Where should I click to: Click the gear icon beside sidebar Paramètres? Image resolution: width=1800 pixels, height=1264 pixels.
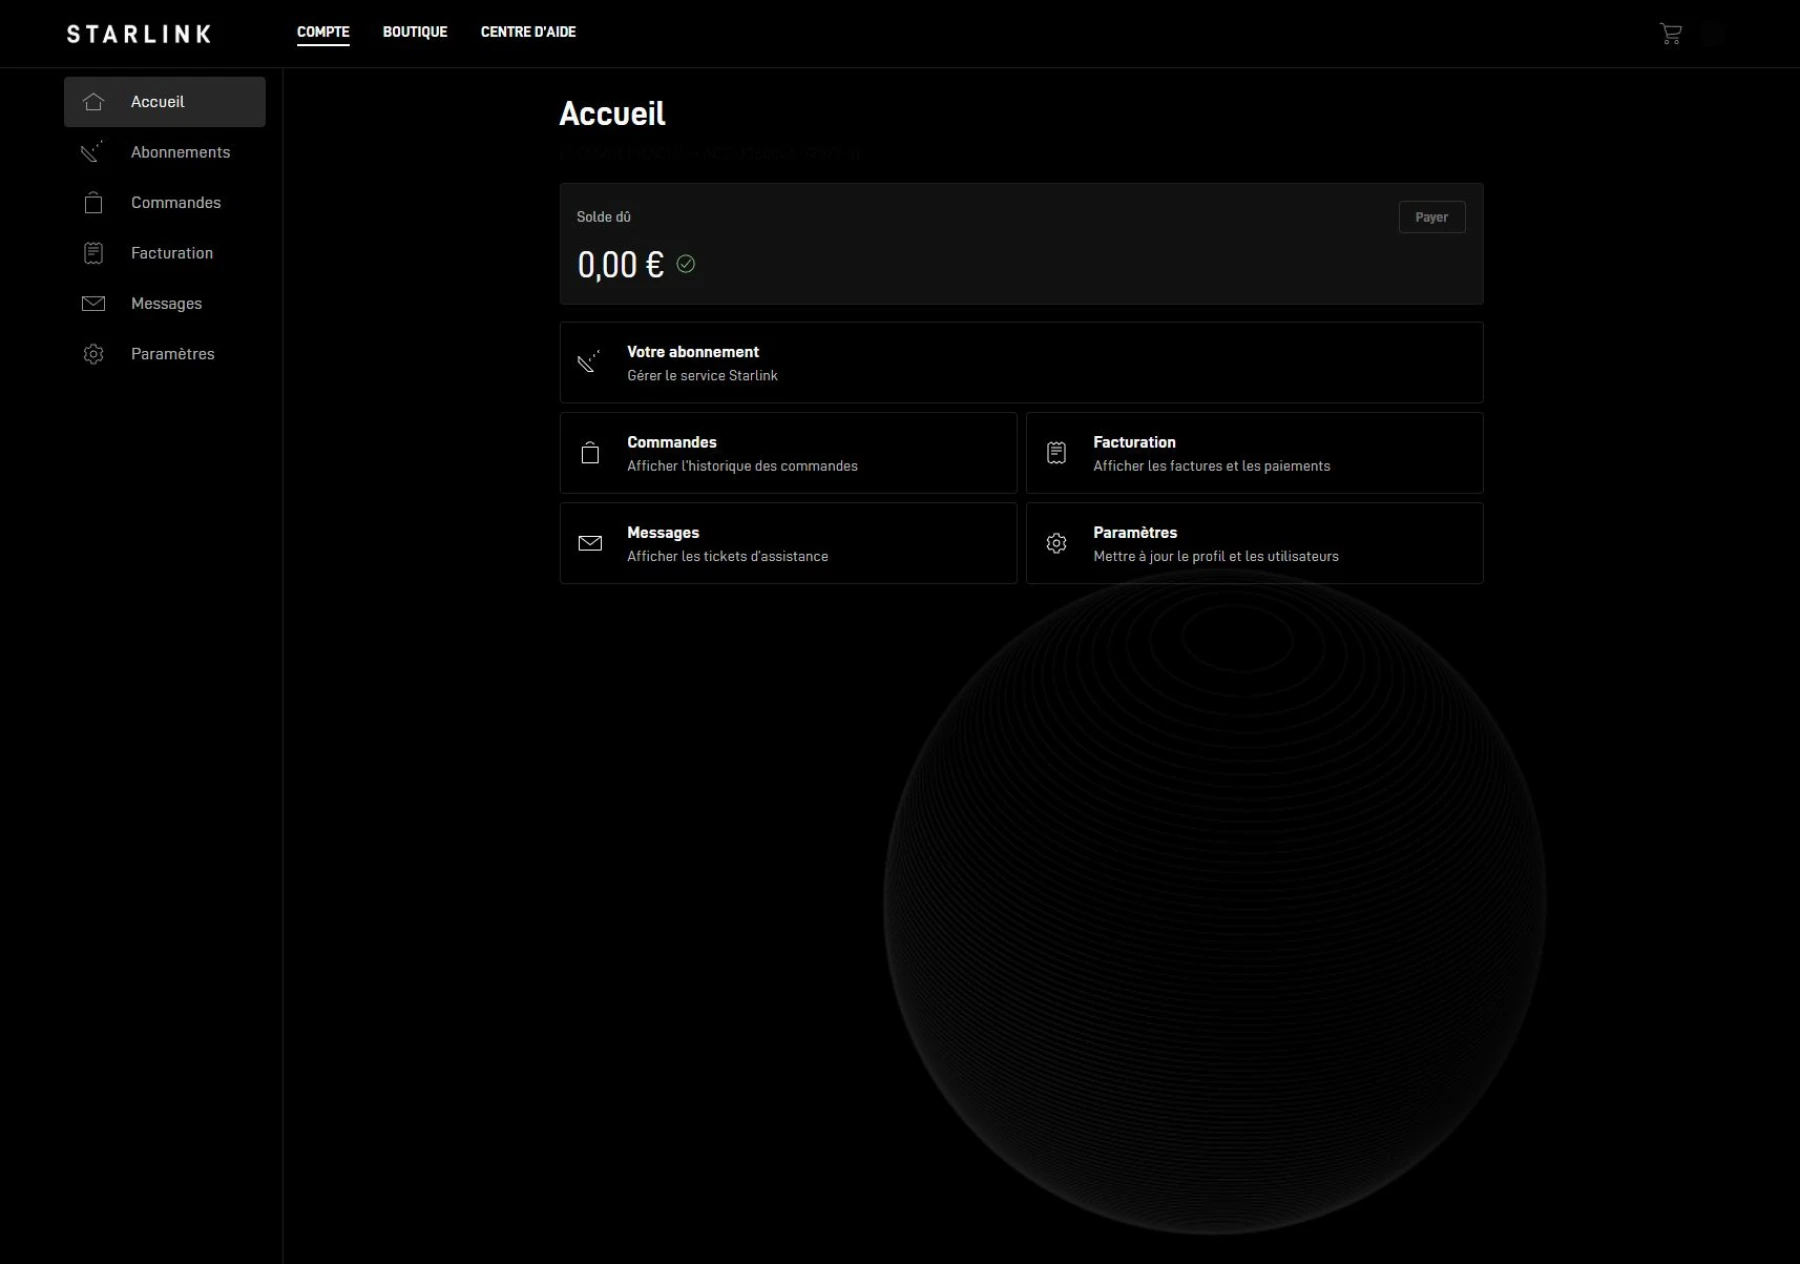[x=93, y=354]
